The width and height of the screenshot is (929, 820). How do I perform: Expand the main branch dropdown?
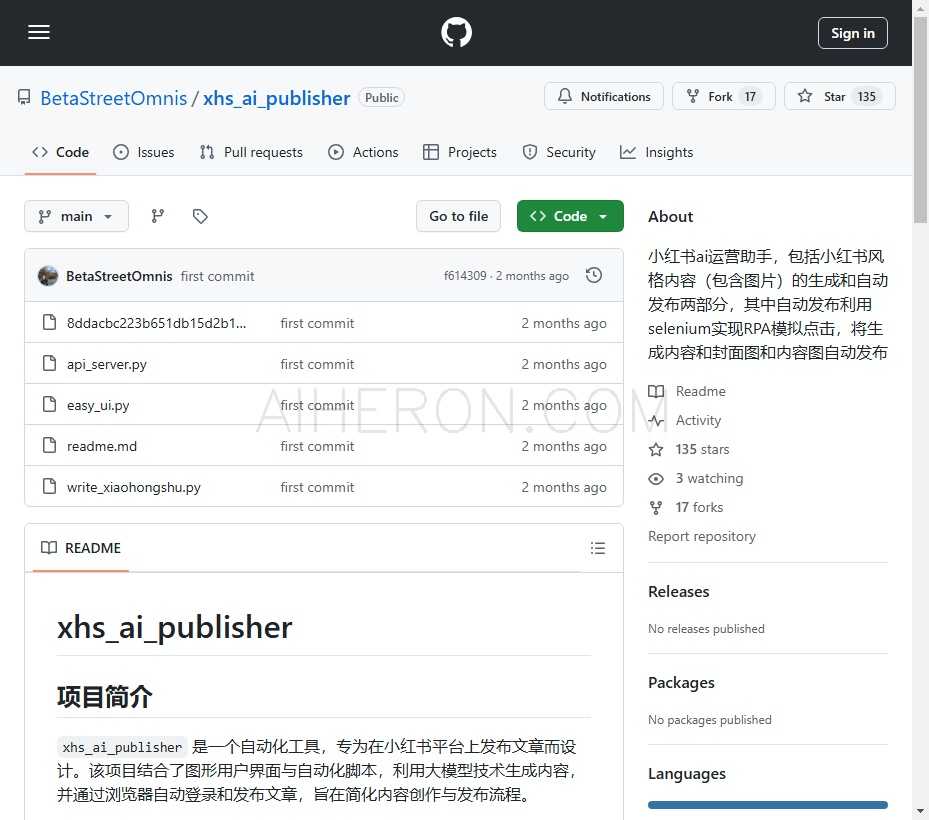pyautogui.click(x=76, y=216)
